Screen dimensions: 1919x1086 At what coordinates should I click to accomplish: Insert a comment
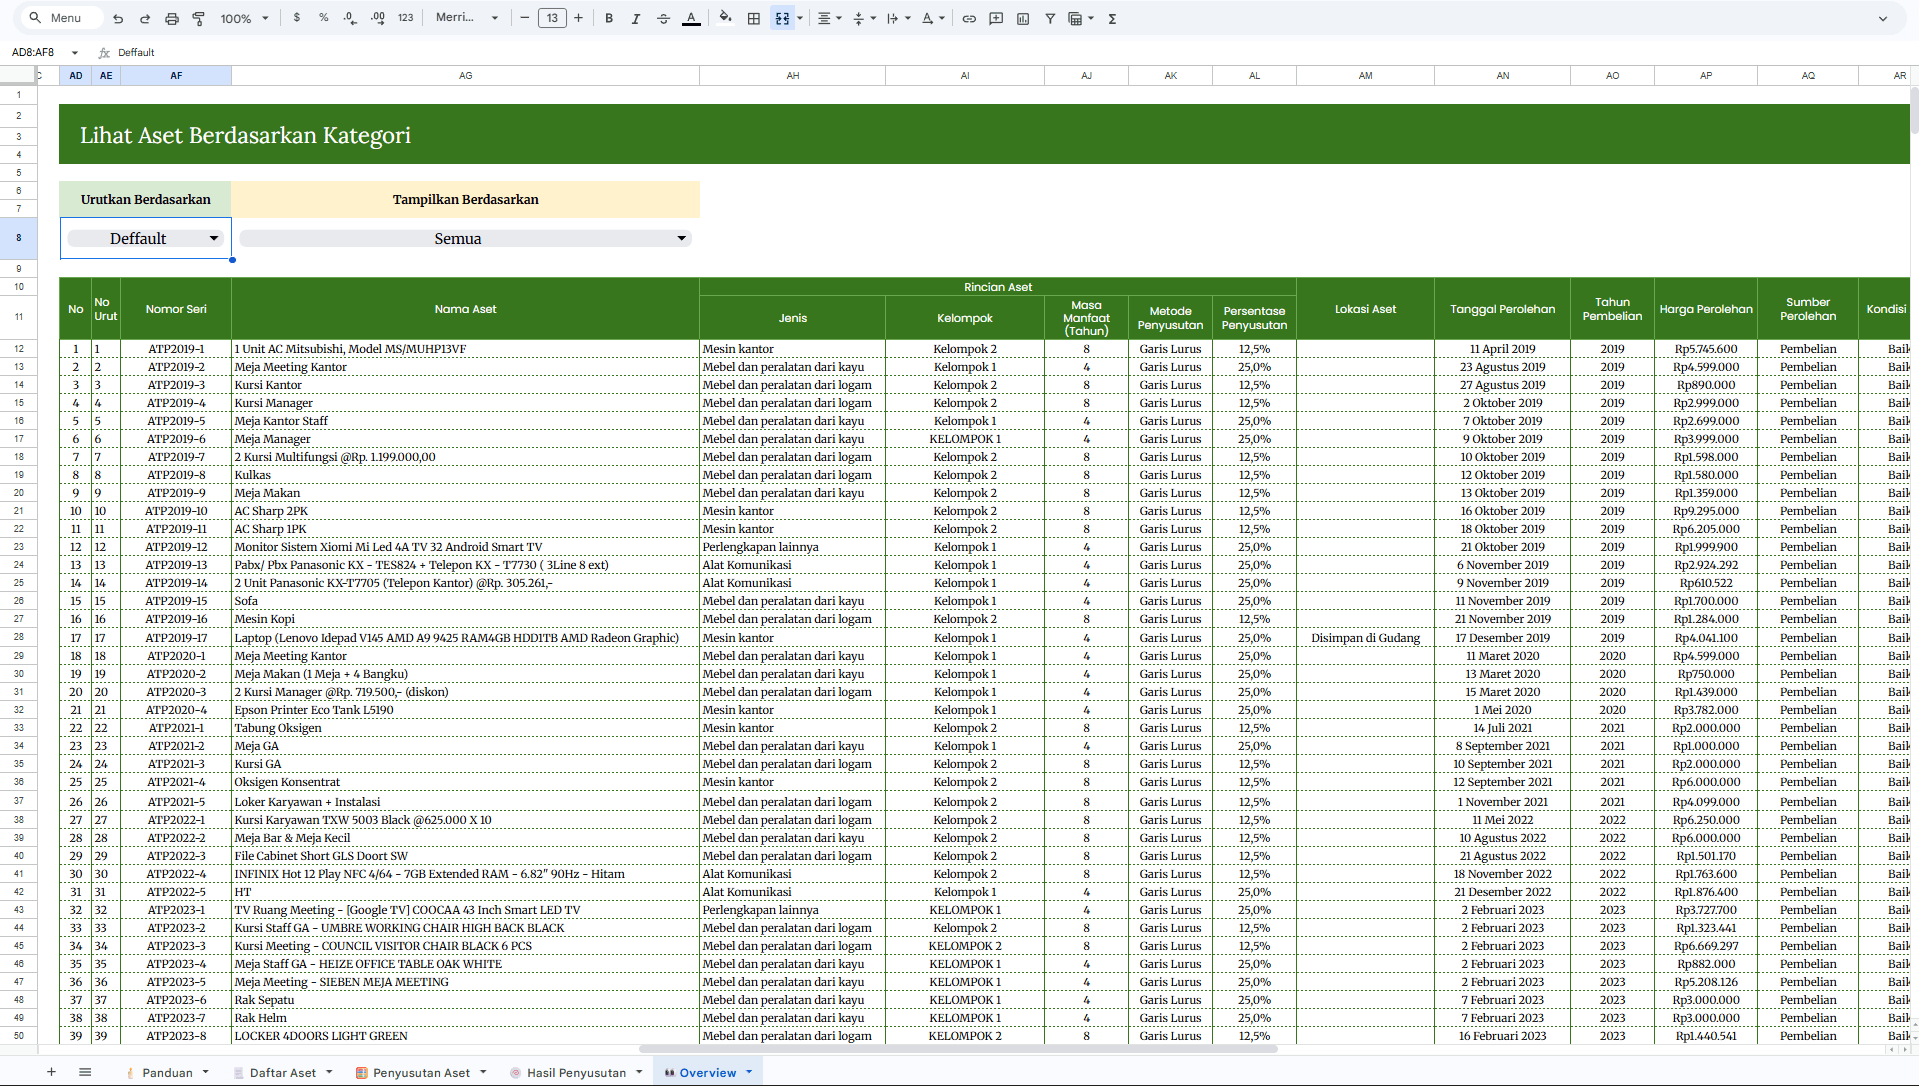[996, 18]
